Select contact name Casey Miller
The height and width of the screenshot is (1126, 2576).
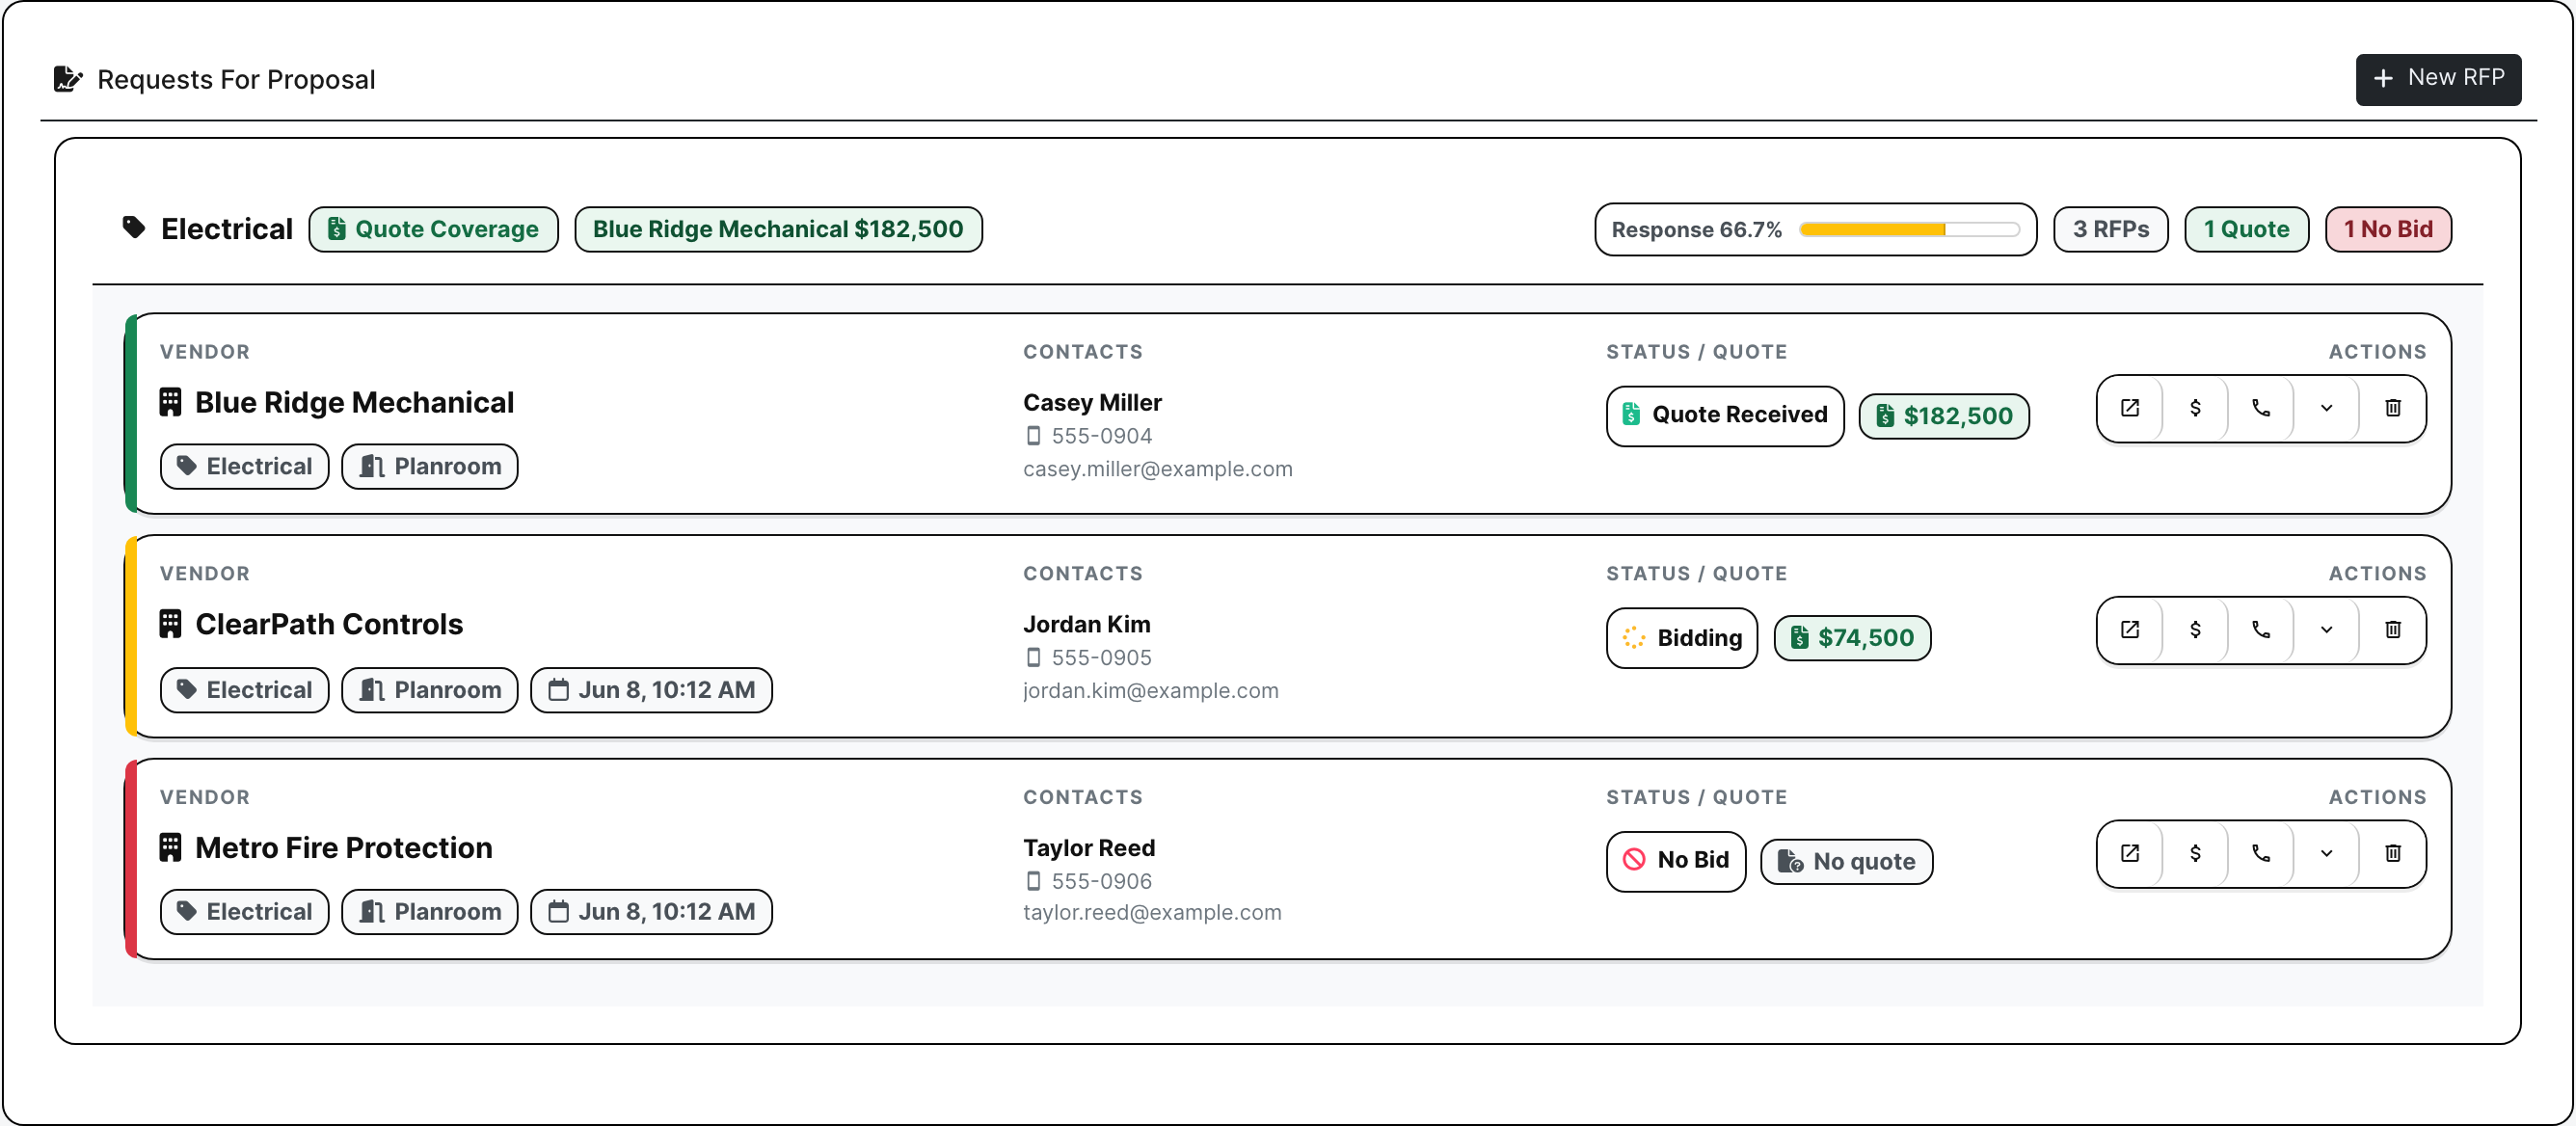(1092, 403)
